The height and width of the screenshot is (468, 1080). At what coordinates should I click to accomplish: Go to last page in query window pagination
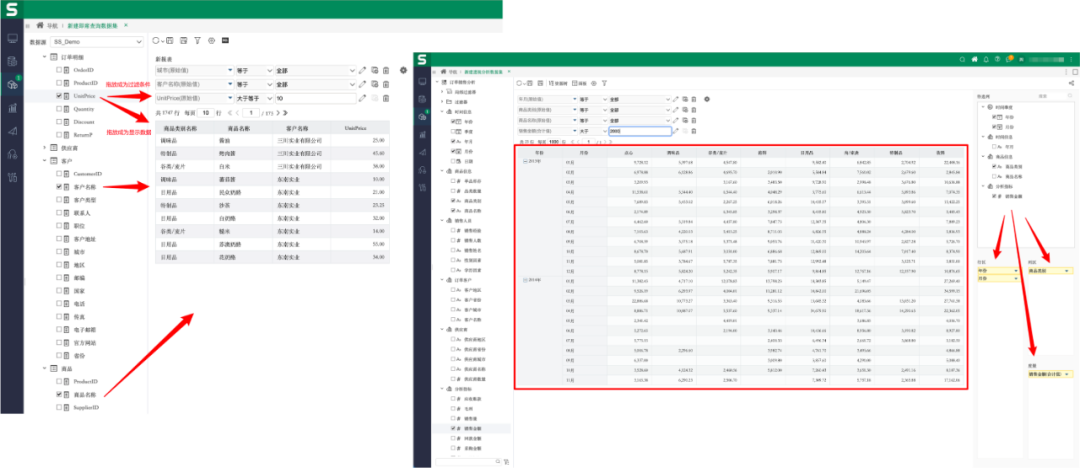pos(285,112)
